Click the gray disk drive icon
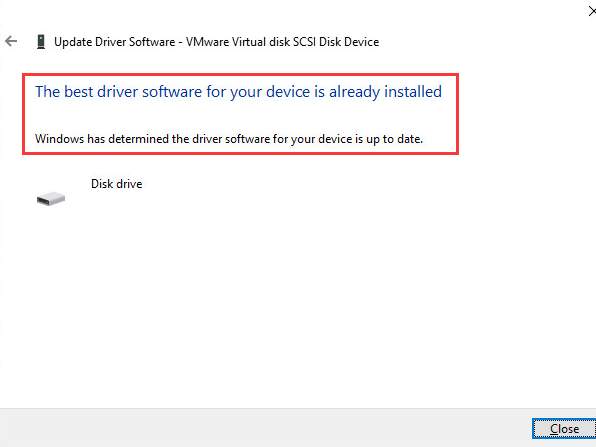 (x=51, y=198)
